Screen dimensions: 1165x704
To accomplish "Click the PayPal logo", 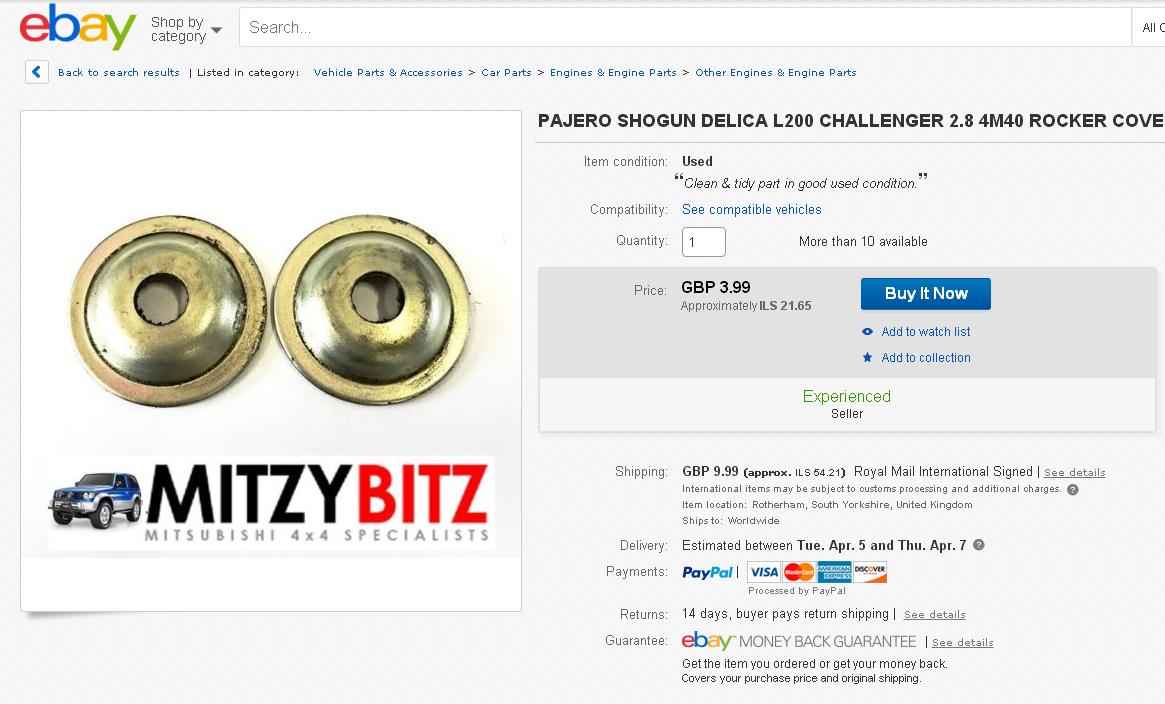I will click(707, 572).
